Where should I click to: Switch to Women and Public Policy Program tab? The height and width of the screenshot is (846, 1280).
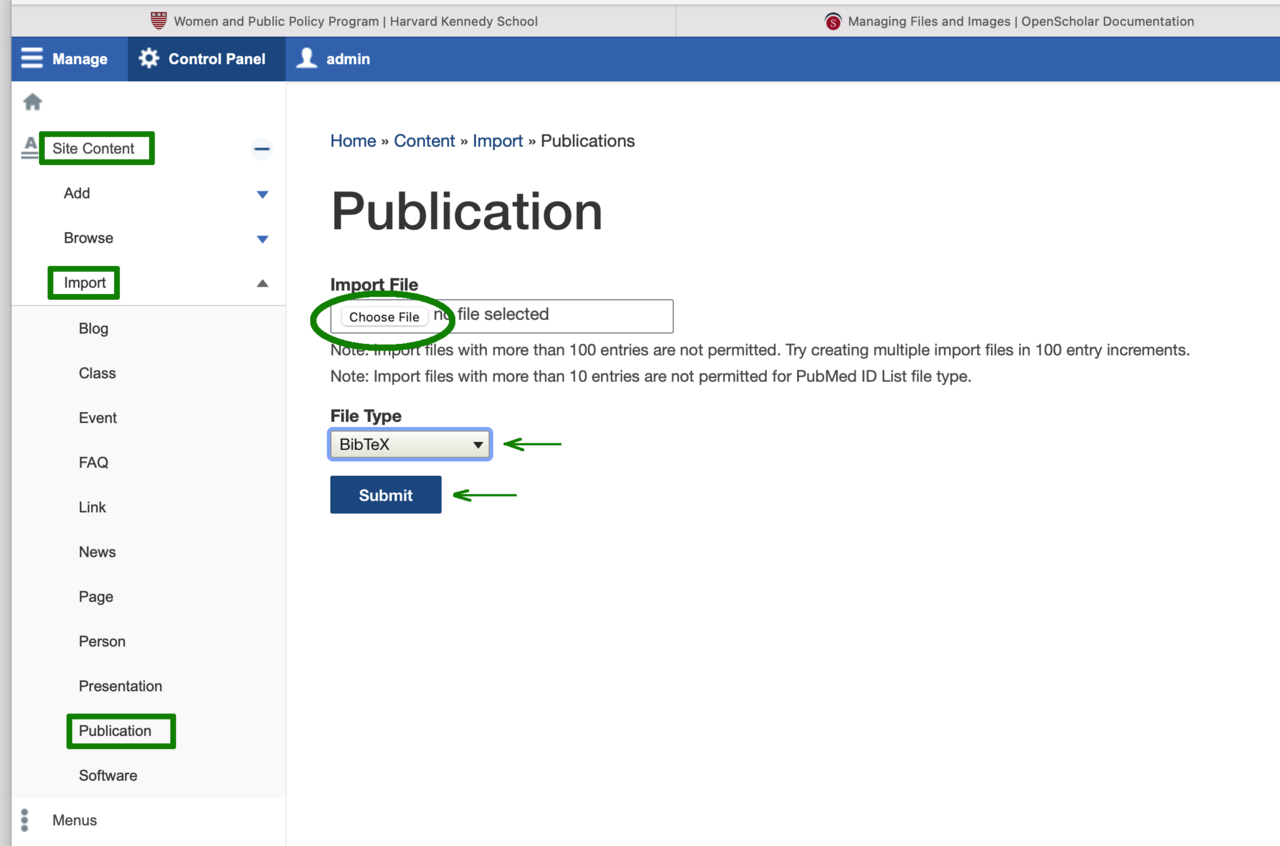tap(344, 21)
